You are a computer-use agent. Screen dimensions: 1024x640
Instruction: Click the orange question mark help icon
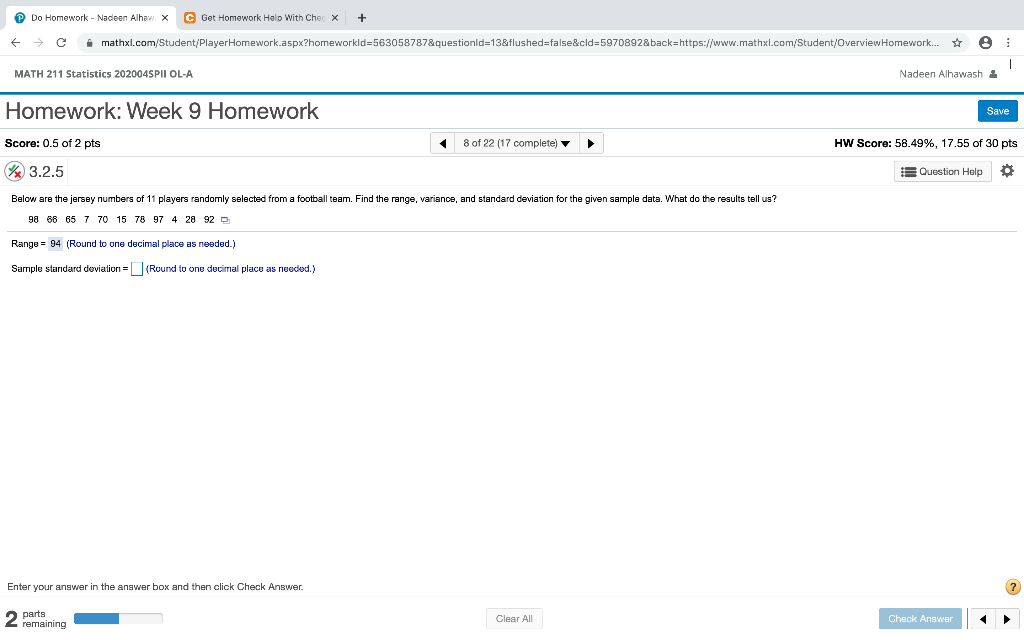pos(1010,586)
